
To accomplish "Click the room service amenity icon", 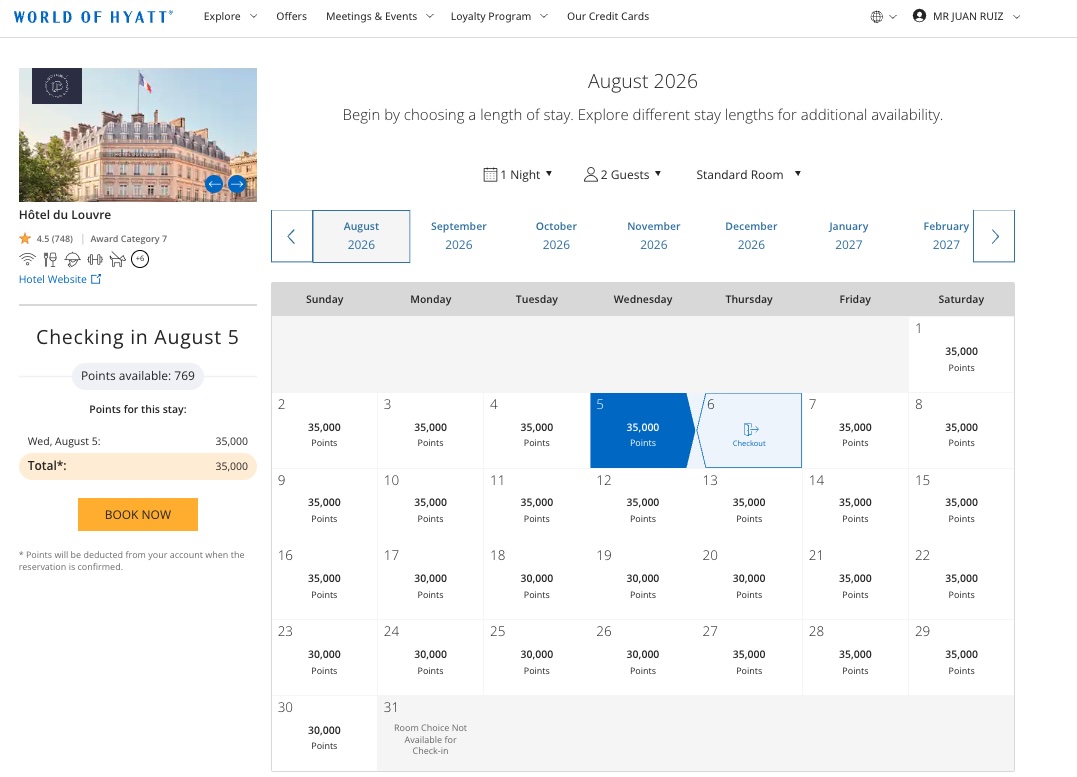I will (72, 259).
